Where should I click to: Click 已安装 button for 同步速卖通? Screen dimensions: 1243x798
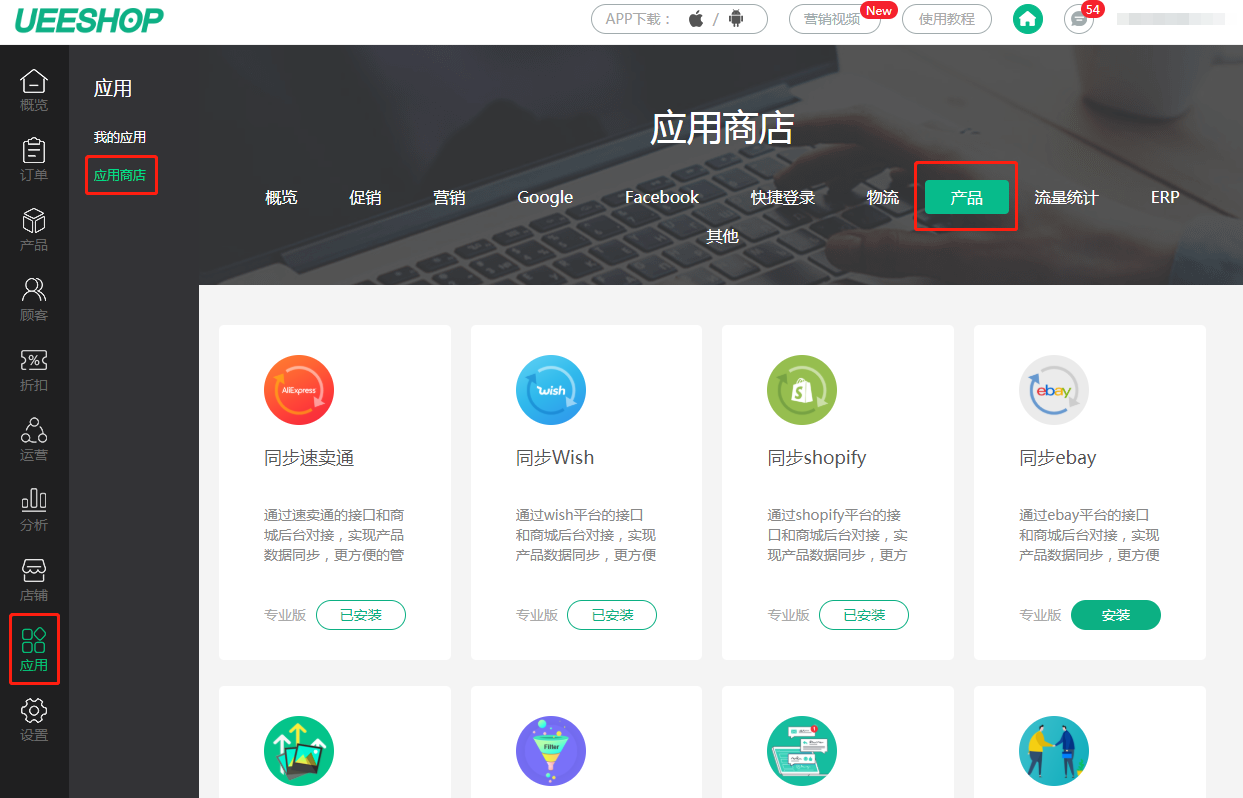(x=361, y=615)
